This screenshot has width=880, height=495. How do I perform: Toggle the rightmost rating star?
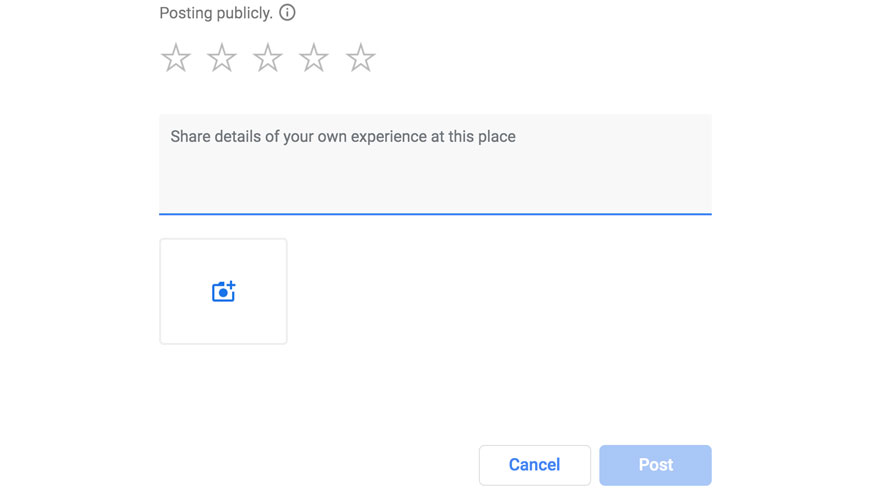[x=360, y=58]
